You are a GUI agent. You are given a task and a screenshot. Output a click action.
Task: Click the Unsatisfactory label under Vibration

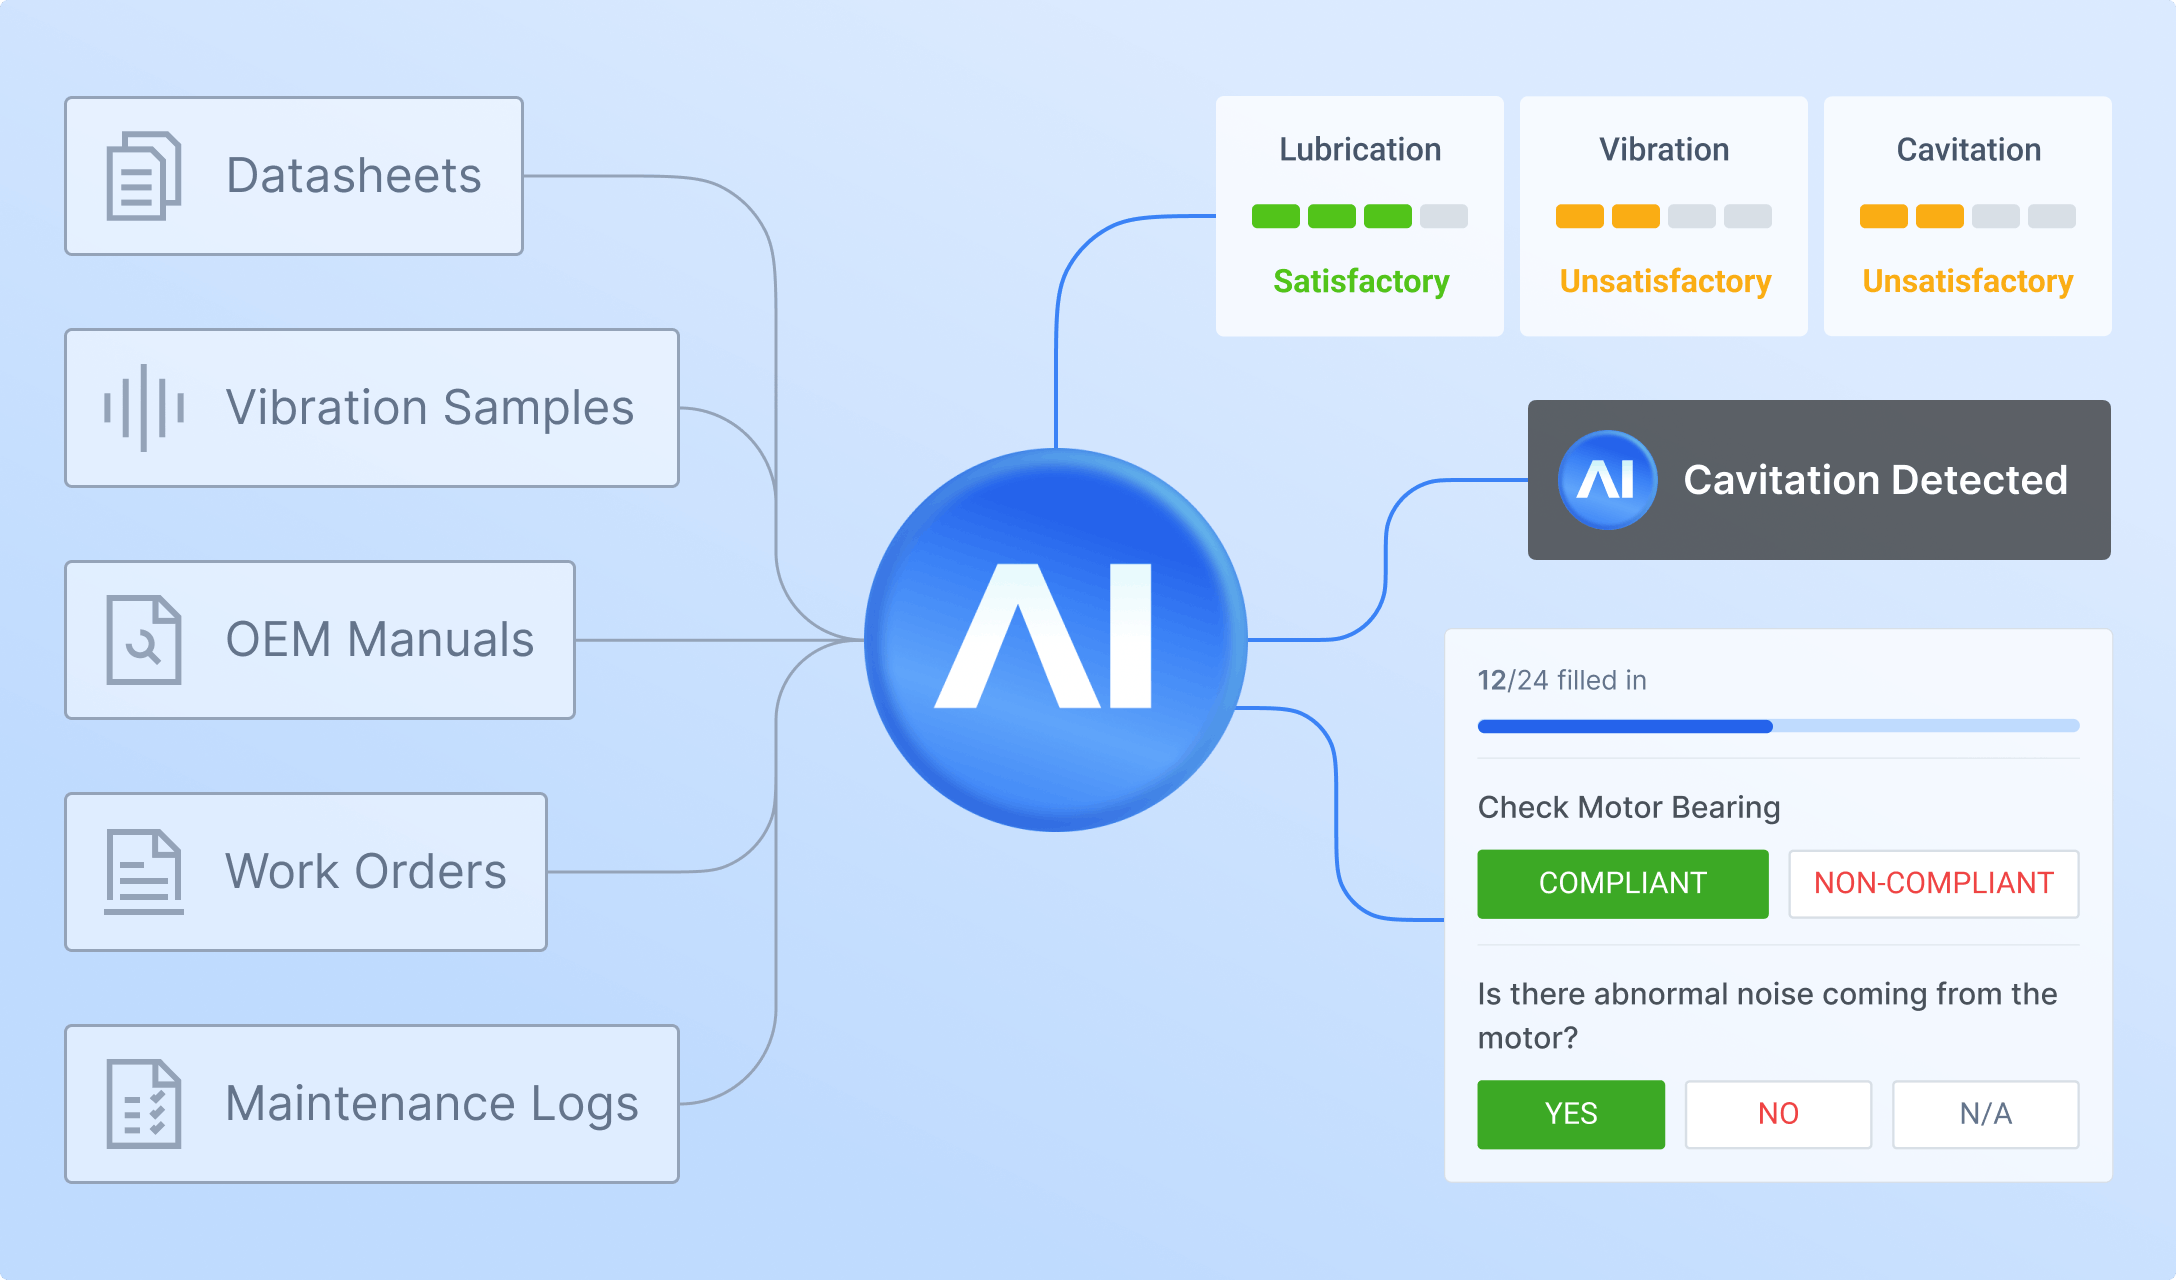pyautogui.click(x=1665, y=282)
